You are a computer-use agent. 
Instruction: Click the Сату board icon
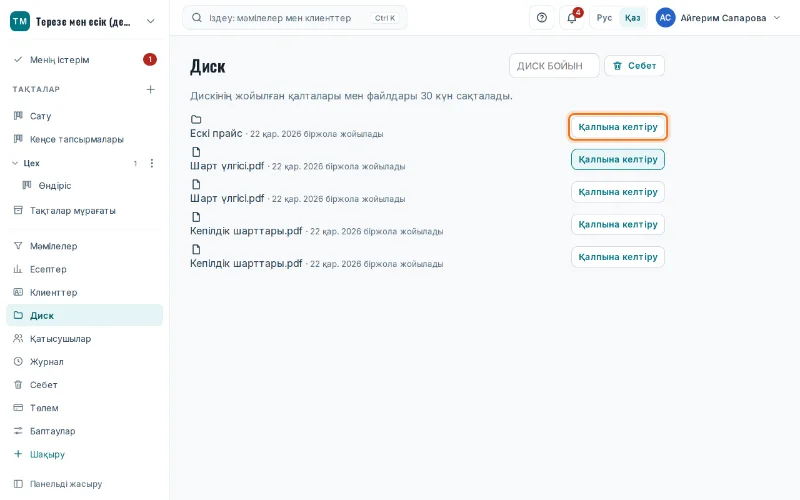point(18,115)
